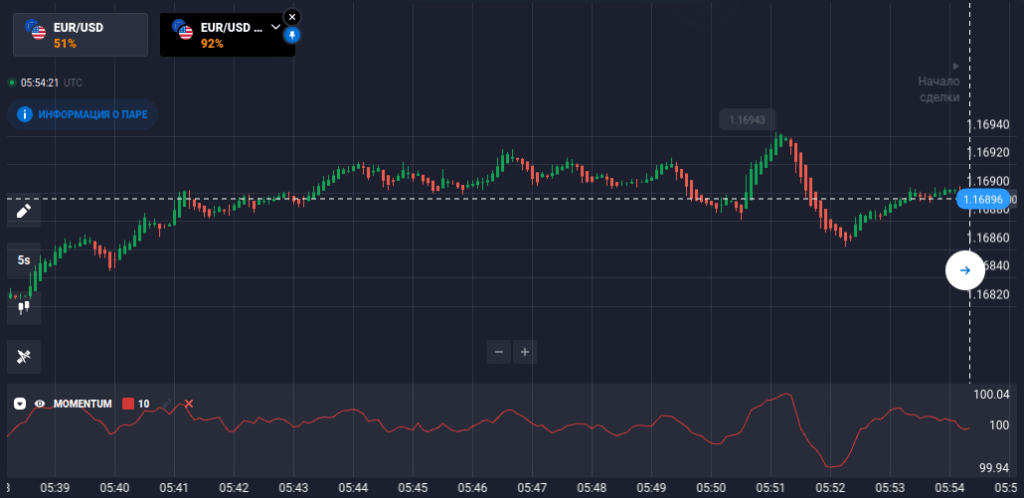Image resolution: width=1024 pixels, height=498 pixels.
Task: Remove the Momentum indicator with red X
Action: click(x=189, y=404)
